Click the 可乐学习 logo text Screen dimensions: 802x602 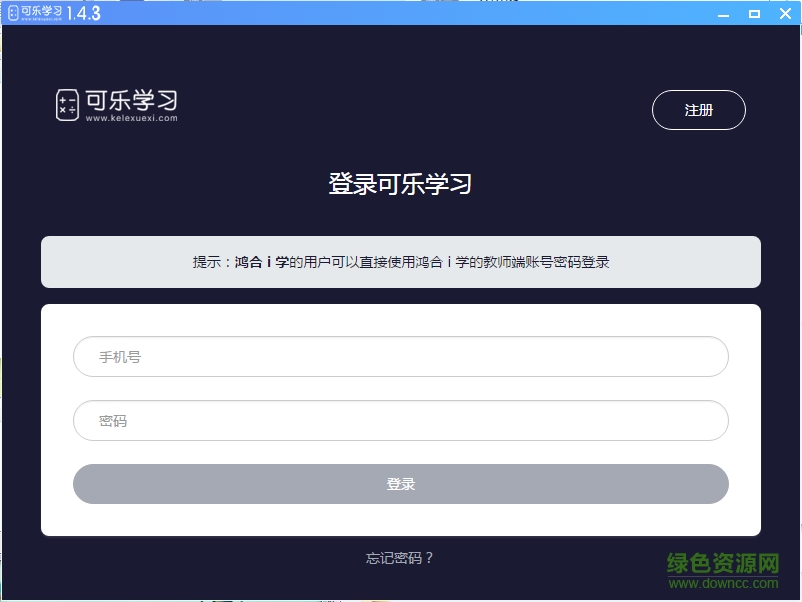pyautogui.click(x=131, y=100)
